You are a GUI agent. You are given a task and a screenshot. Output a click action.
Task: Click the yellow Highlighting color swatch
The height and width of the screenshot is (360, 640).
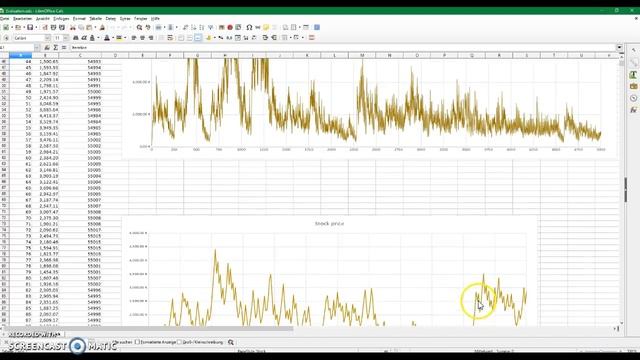click(x=119, y=38)
